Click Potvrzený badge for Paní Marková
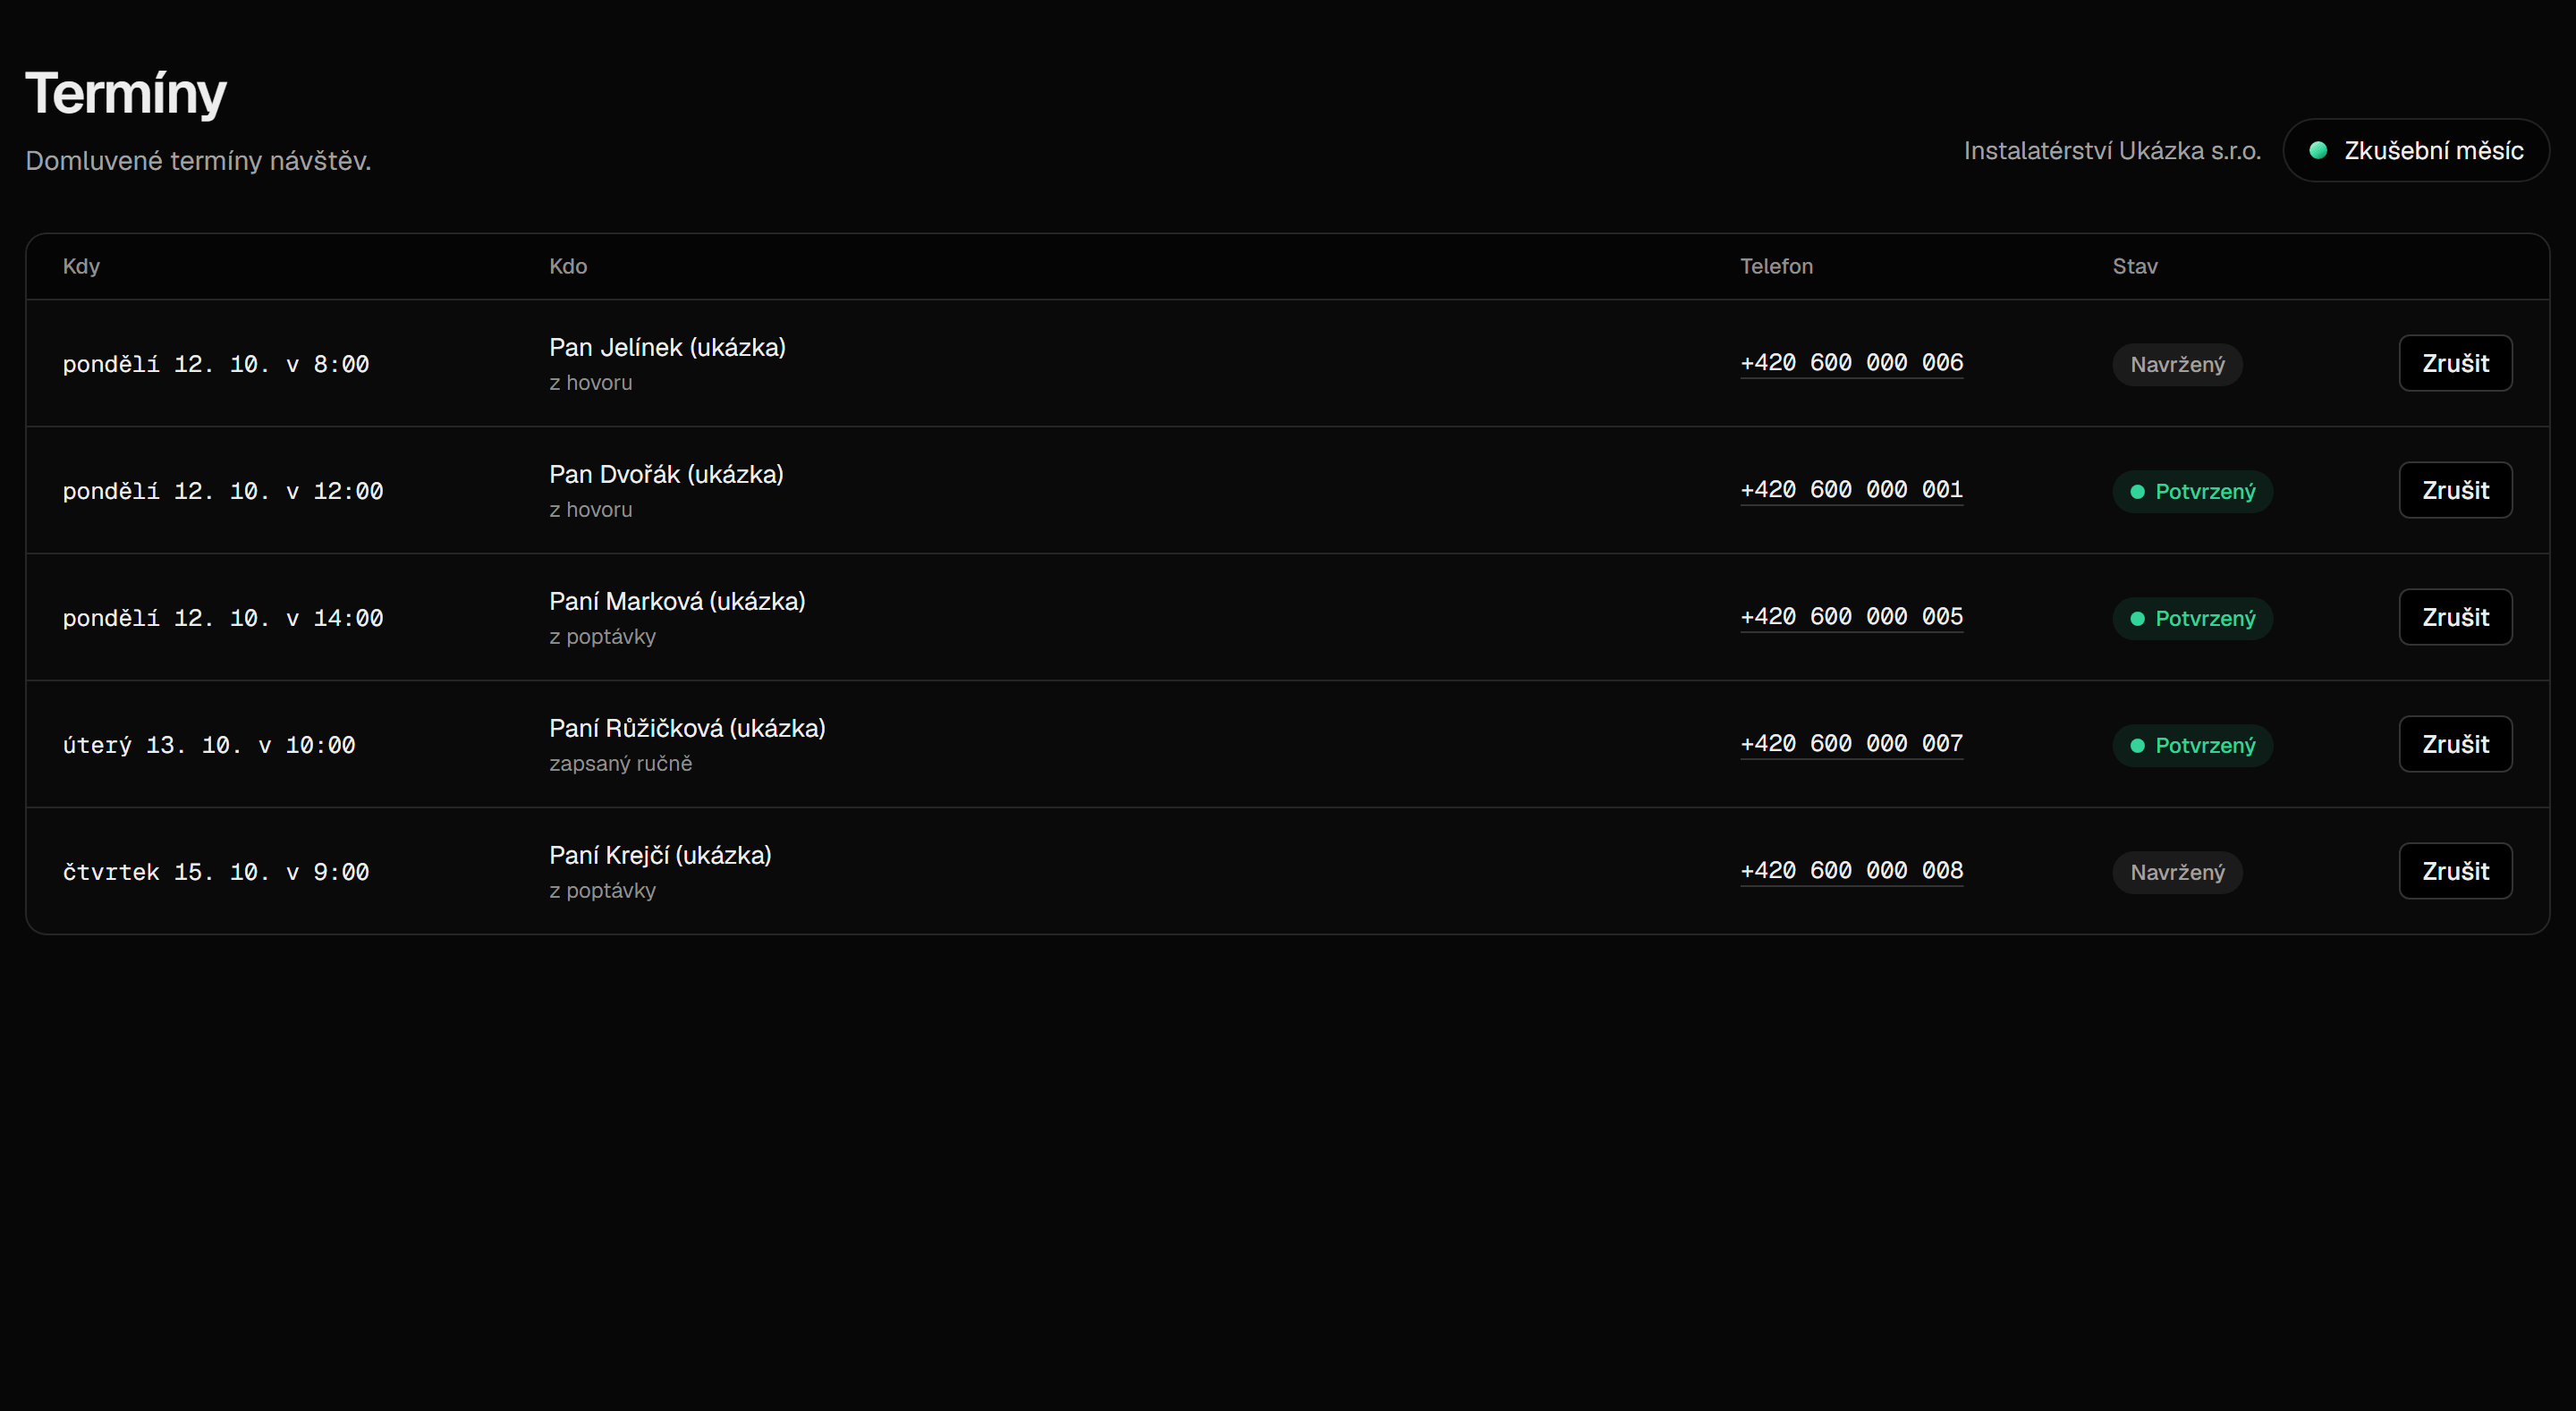2576x1411 pixels. pyautogui.click(x=2192, y=618)
